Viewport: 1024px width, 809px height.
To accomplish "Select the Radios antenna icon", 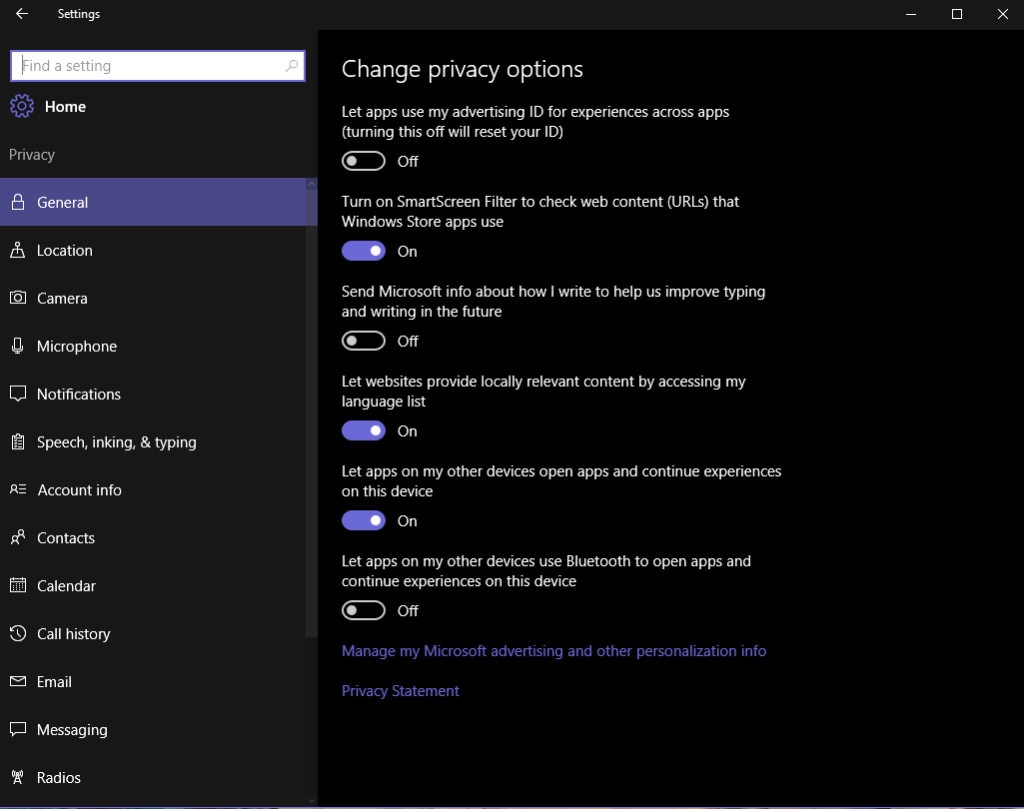I will point(18,778).
